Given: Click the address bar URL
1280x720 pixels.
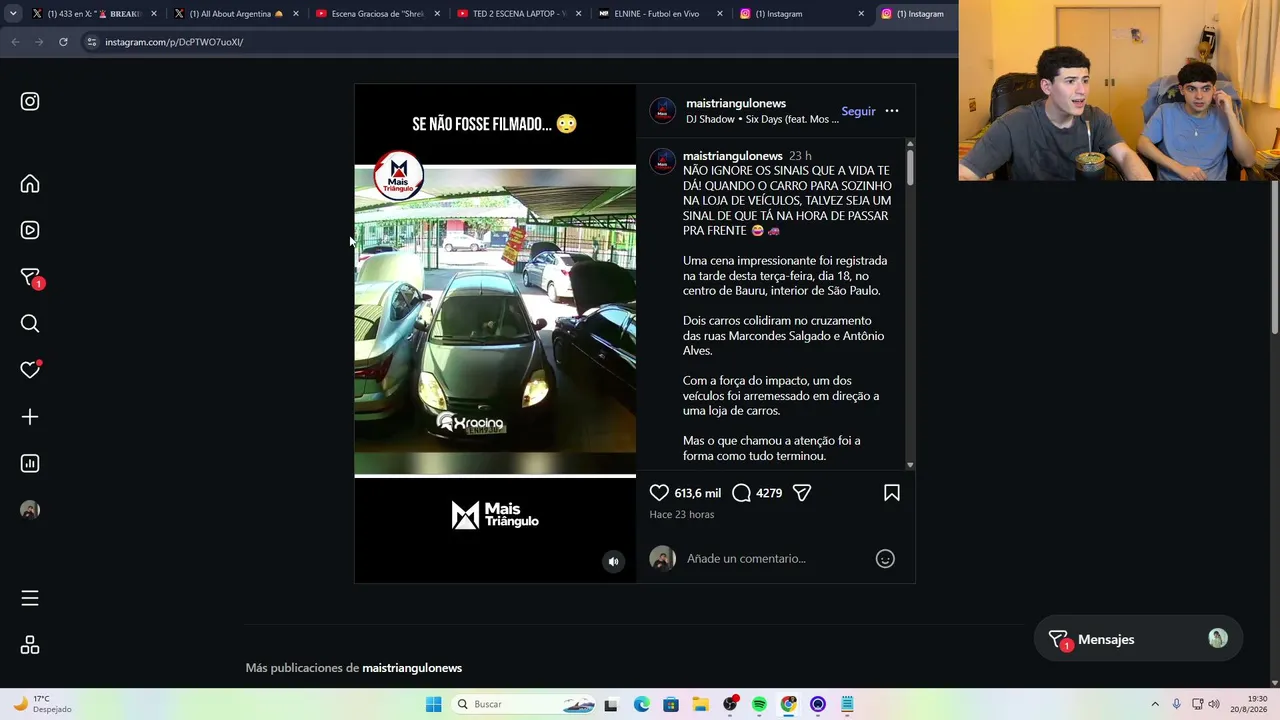Looking at the screenshot, I should pyautogui.click(x=174, y=42).
